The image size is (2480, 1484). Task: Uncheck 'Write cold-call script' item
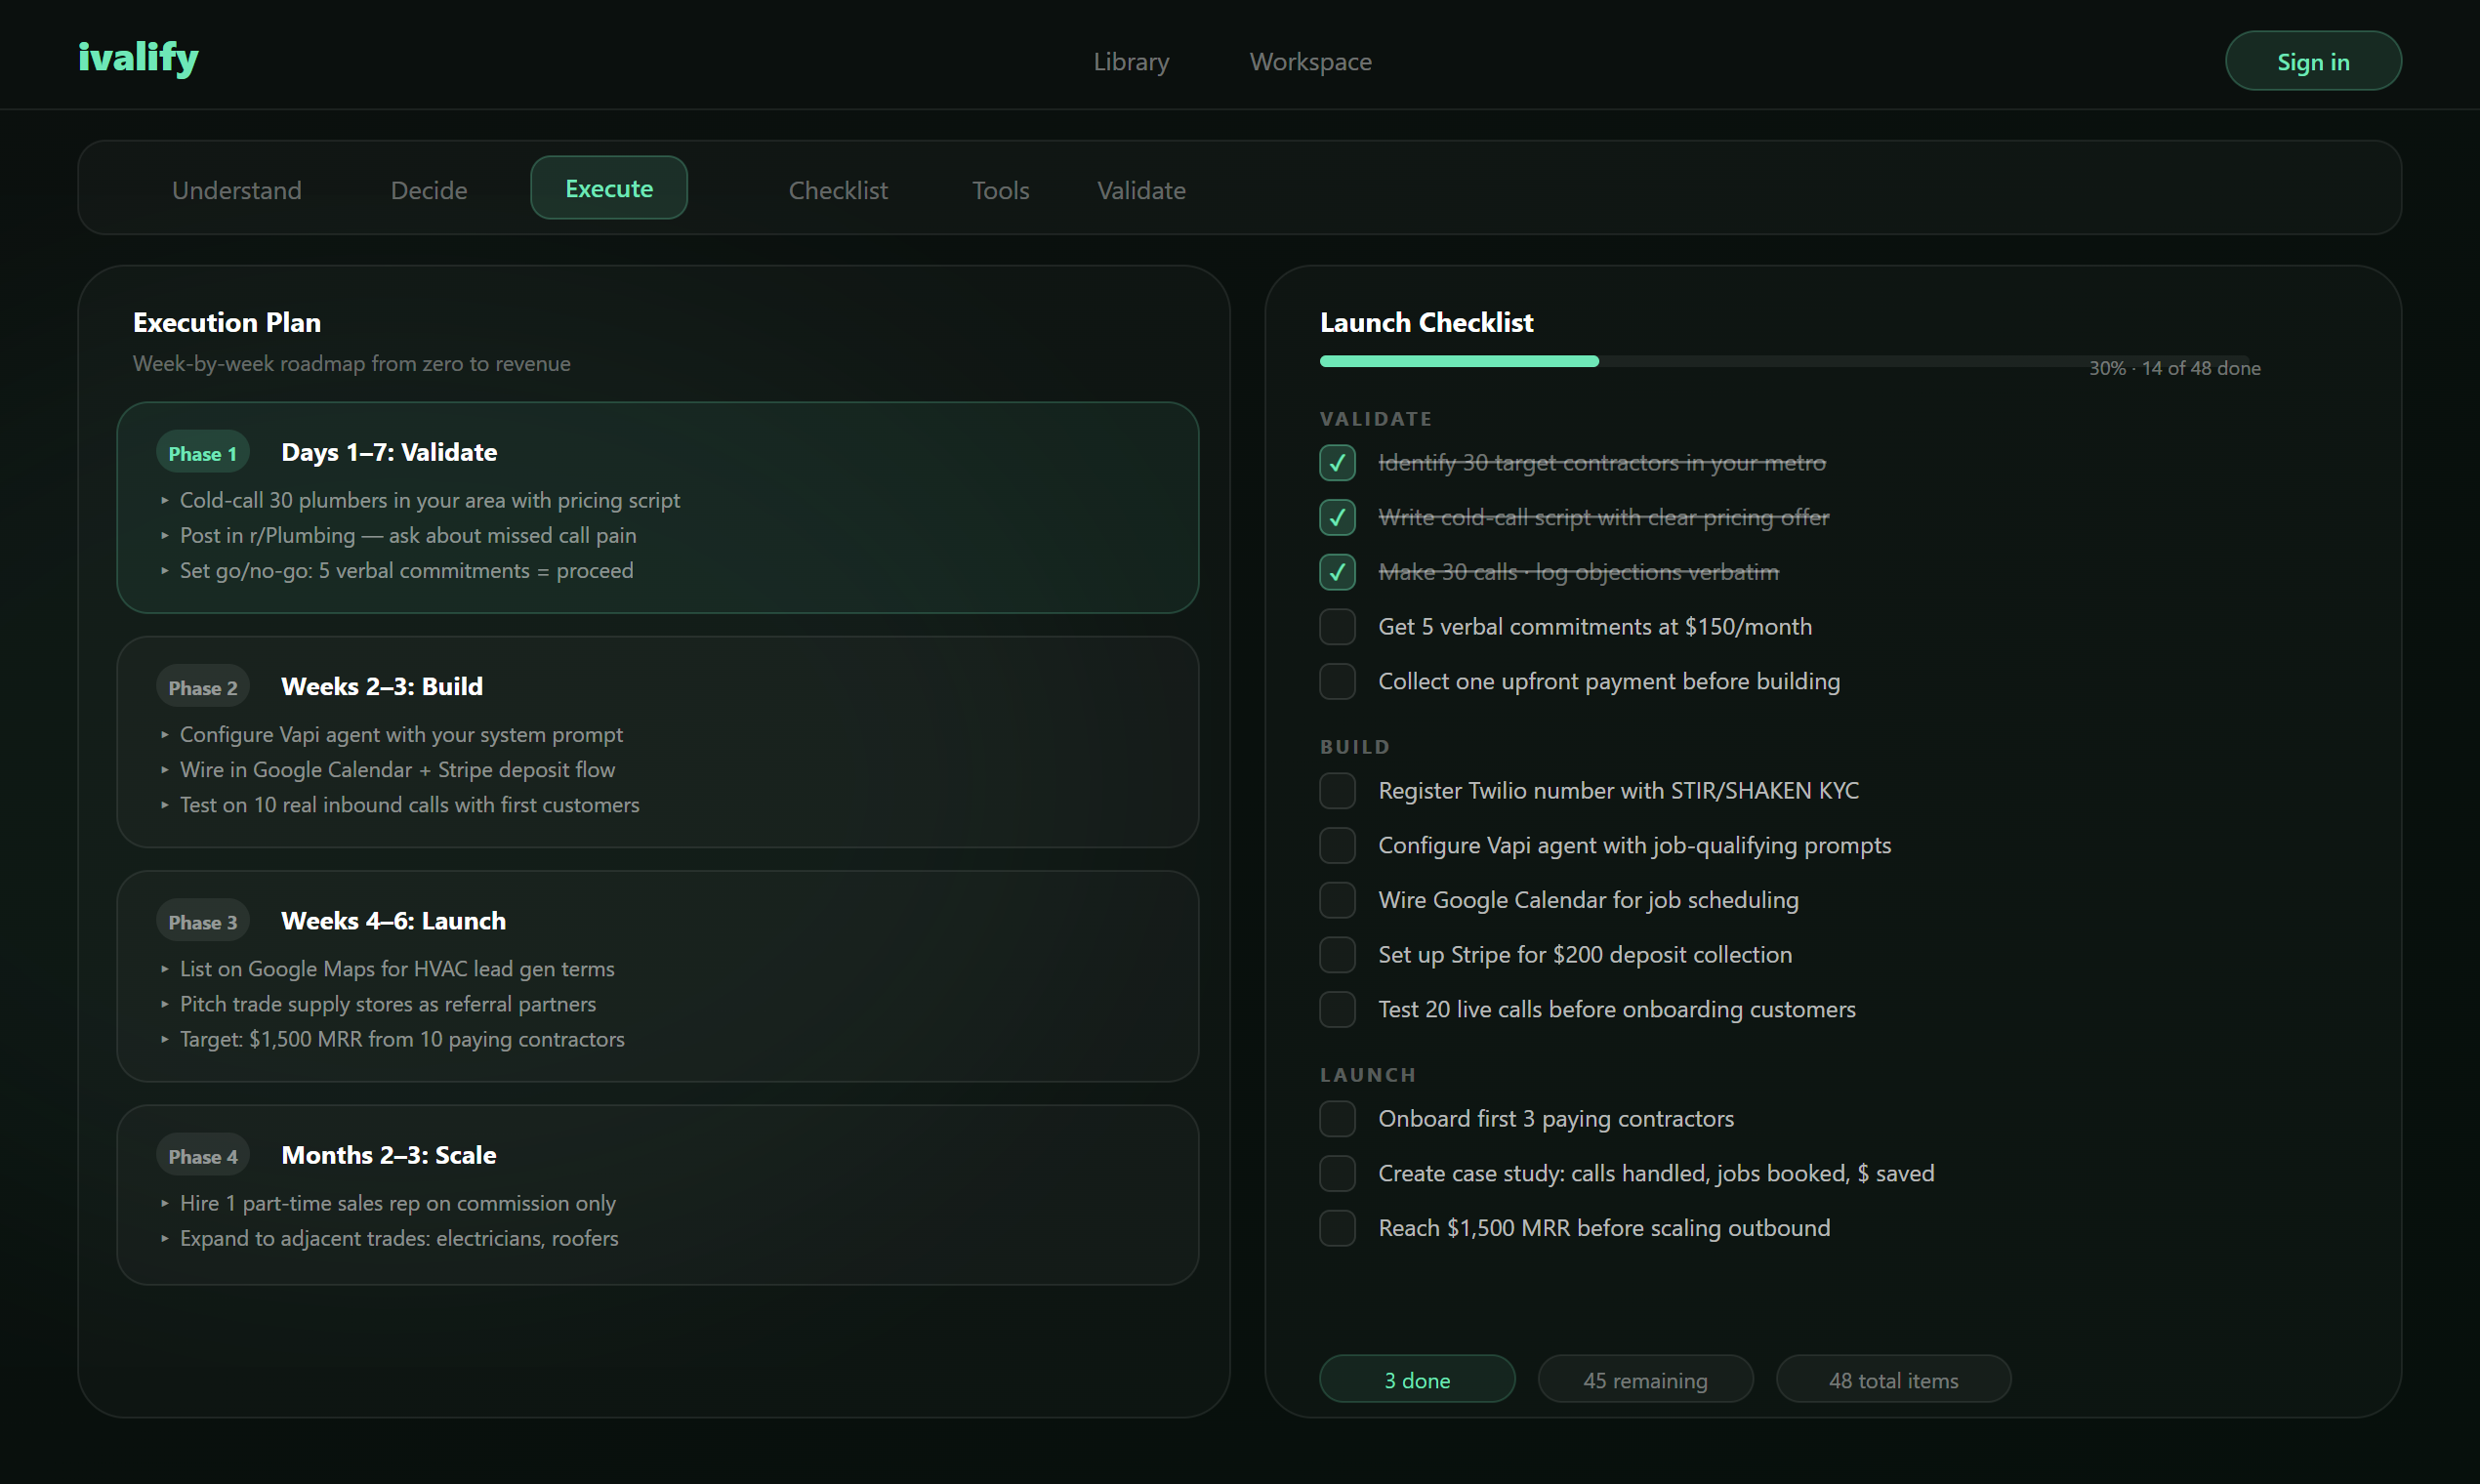click(1337, 518)
